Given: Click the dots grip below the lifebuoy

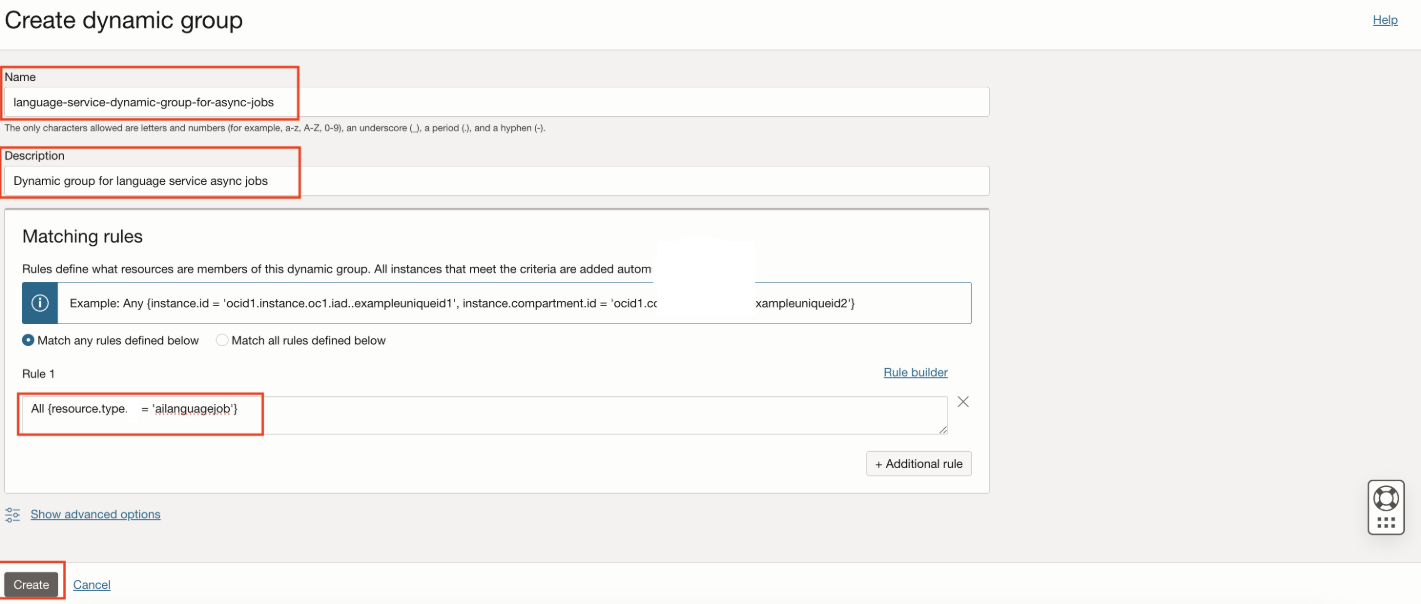Looking at the screenshot, I should point(1386,522).
